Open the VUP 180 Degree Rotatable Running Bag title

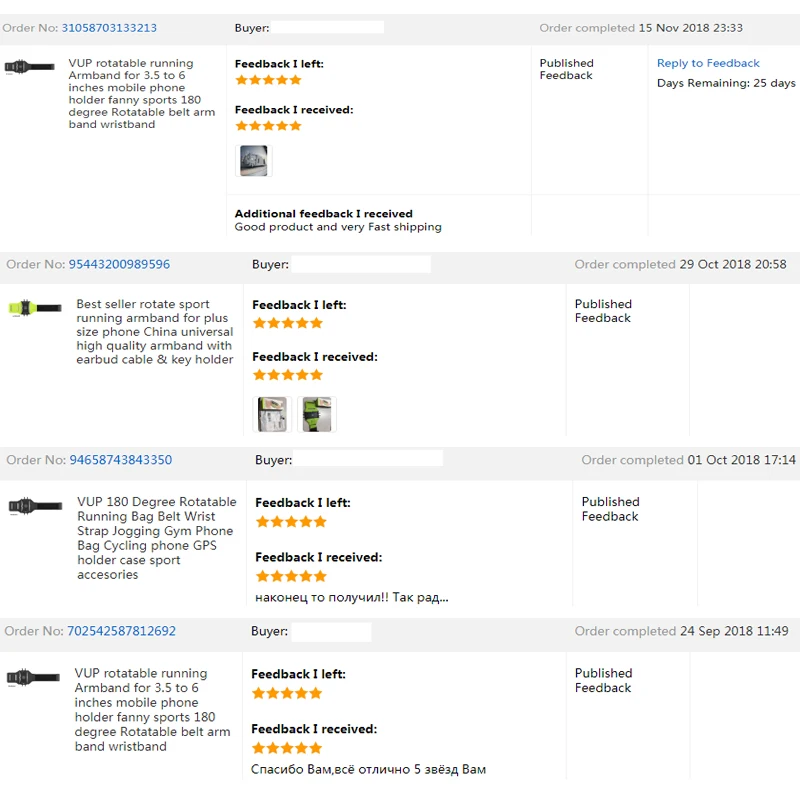tap(157, 538)
